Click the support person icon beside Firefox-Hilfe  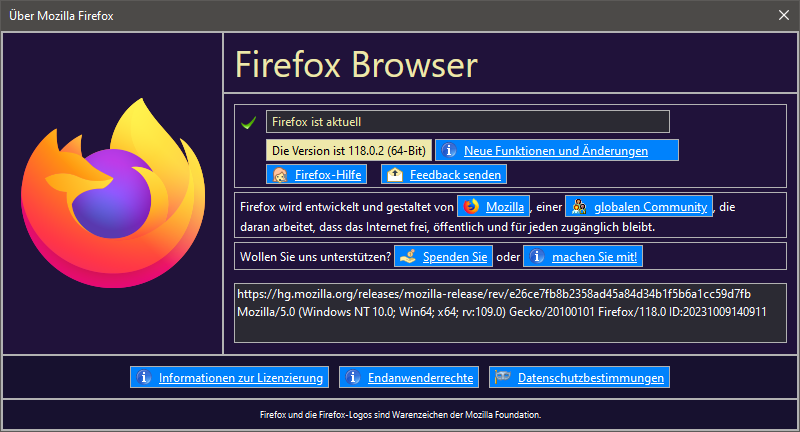tap(280, 175)
